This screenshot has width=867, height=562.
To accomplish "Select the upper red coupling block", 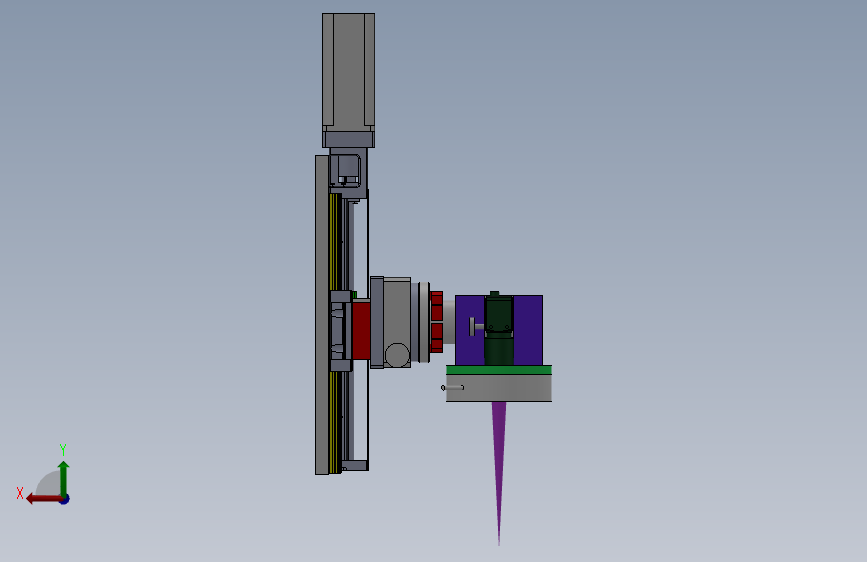I will [436, 306].
